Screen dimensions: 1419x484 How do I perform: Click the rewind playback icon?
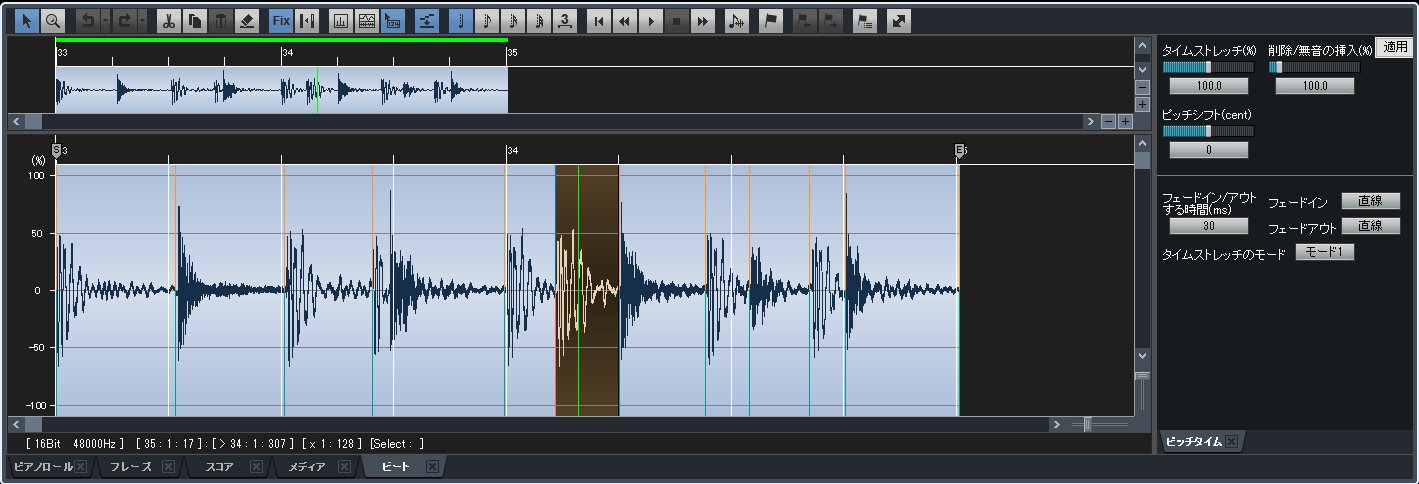[624, 20]
